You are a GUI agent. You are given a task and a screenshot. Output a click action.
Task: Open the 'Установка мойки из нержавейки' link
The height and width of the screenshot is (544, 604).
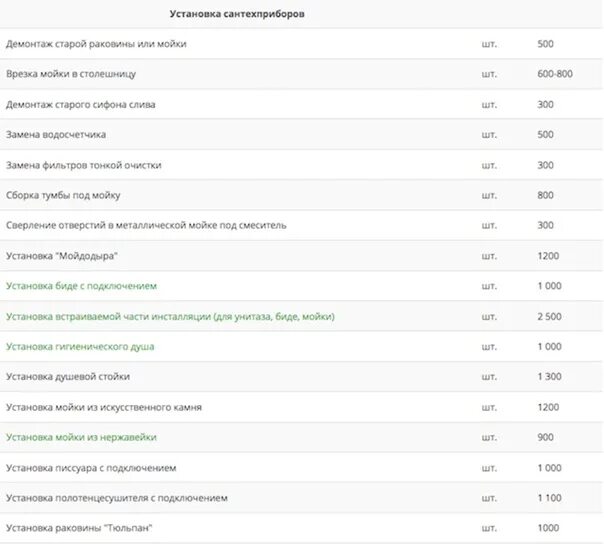[81, 437]
